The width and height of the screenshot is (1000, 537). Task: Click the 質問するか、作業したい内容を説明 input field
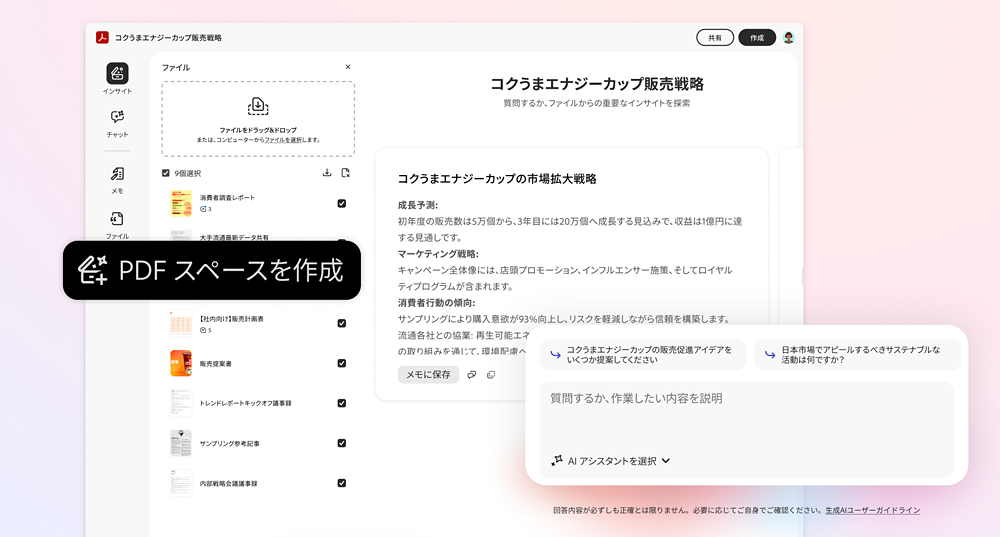point(745,410)
